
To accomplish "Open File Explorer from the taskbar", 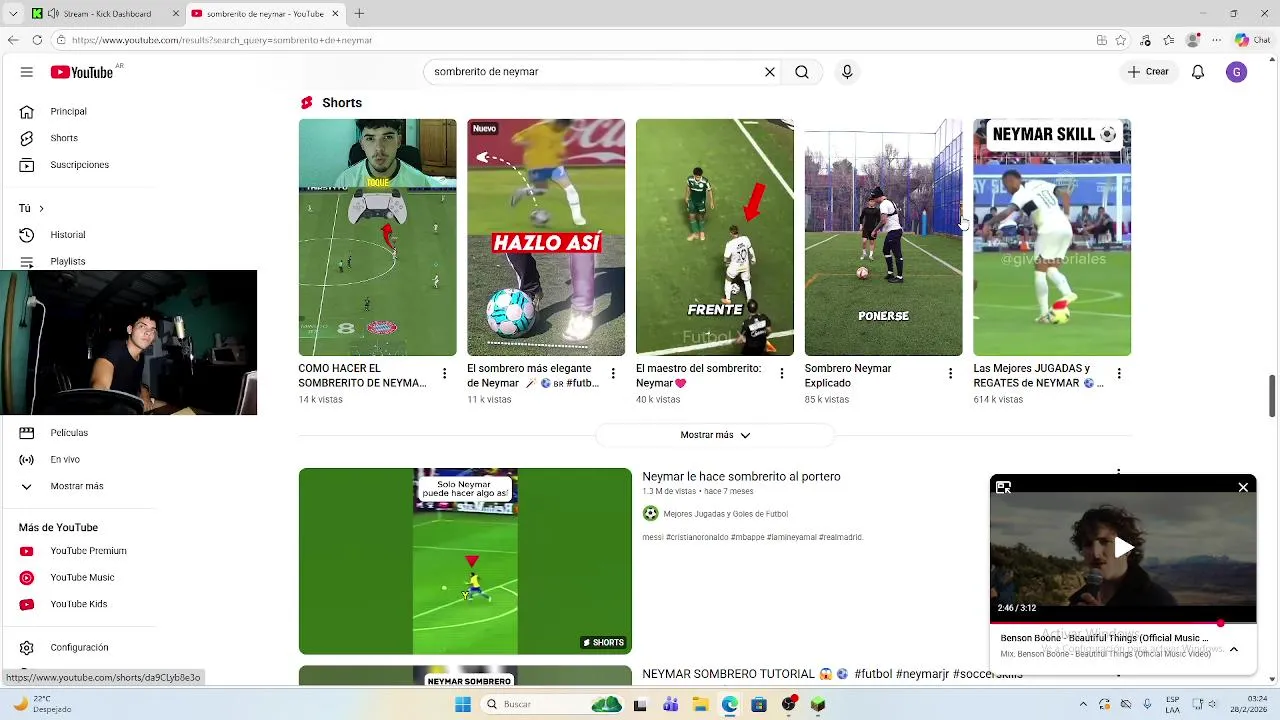I will click(700, 704).
